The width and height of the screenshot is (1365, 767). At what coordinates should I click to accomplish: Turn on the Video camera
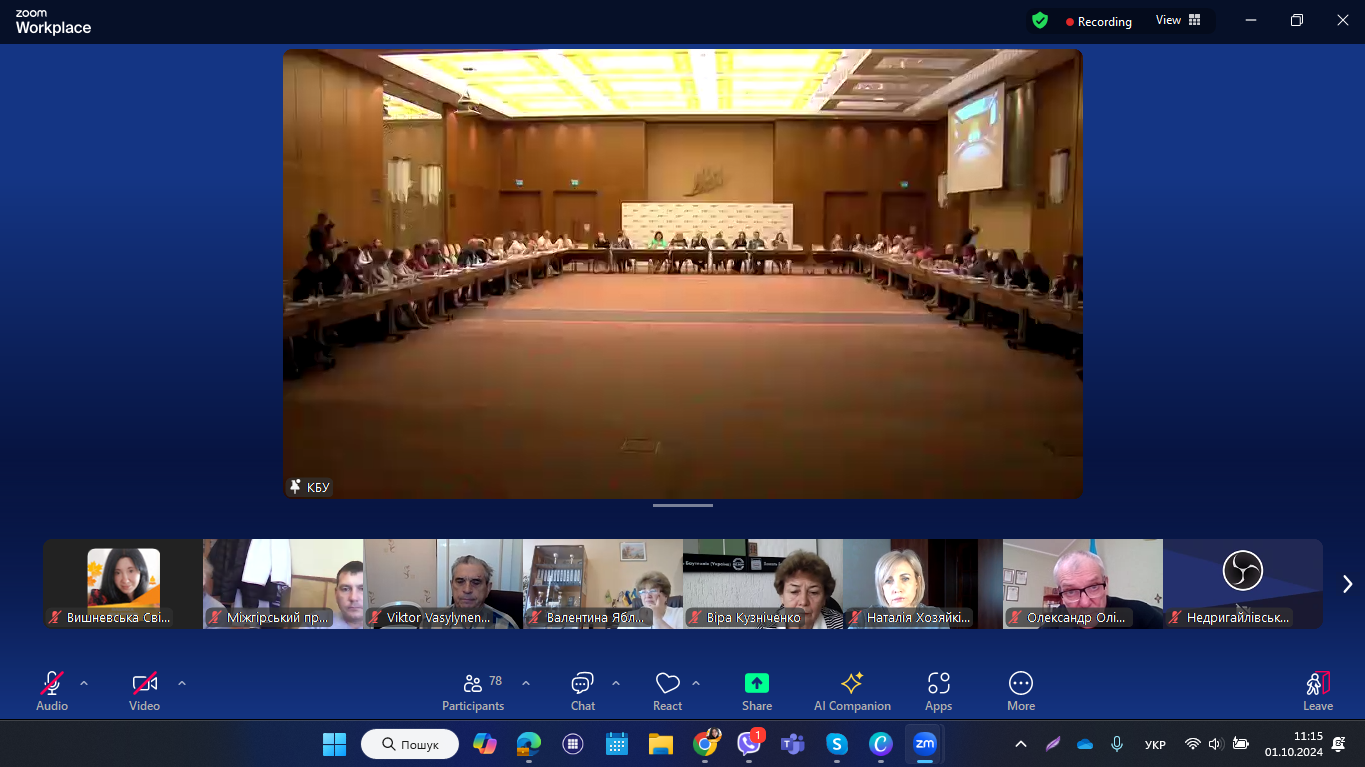click(x=144, y=691)
